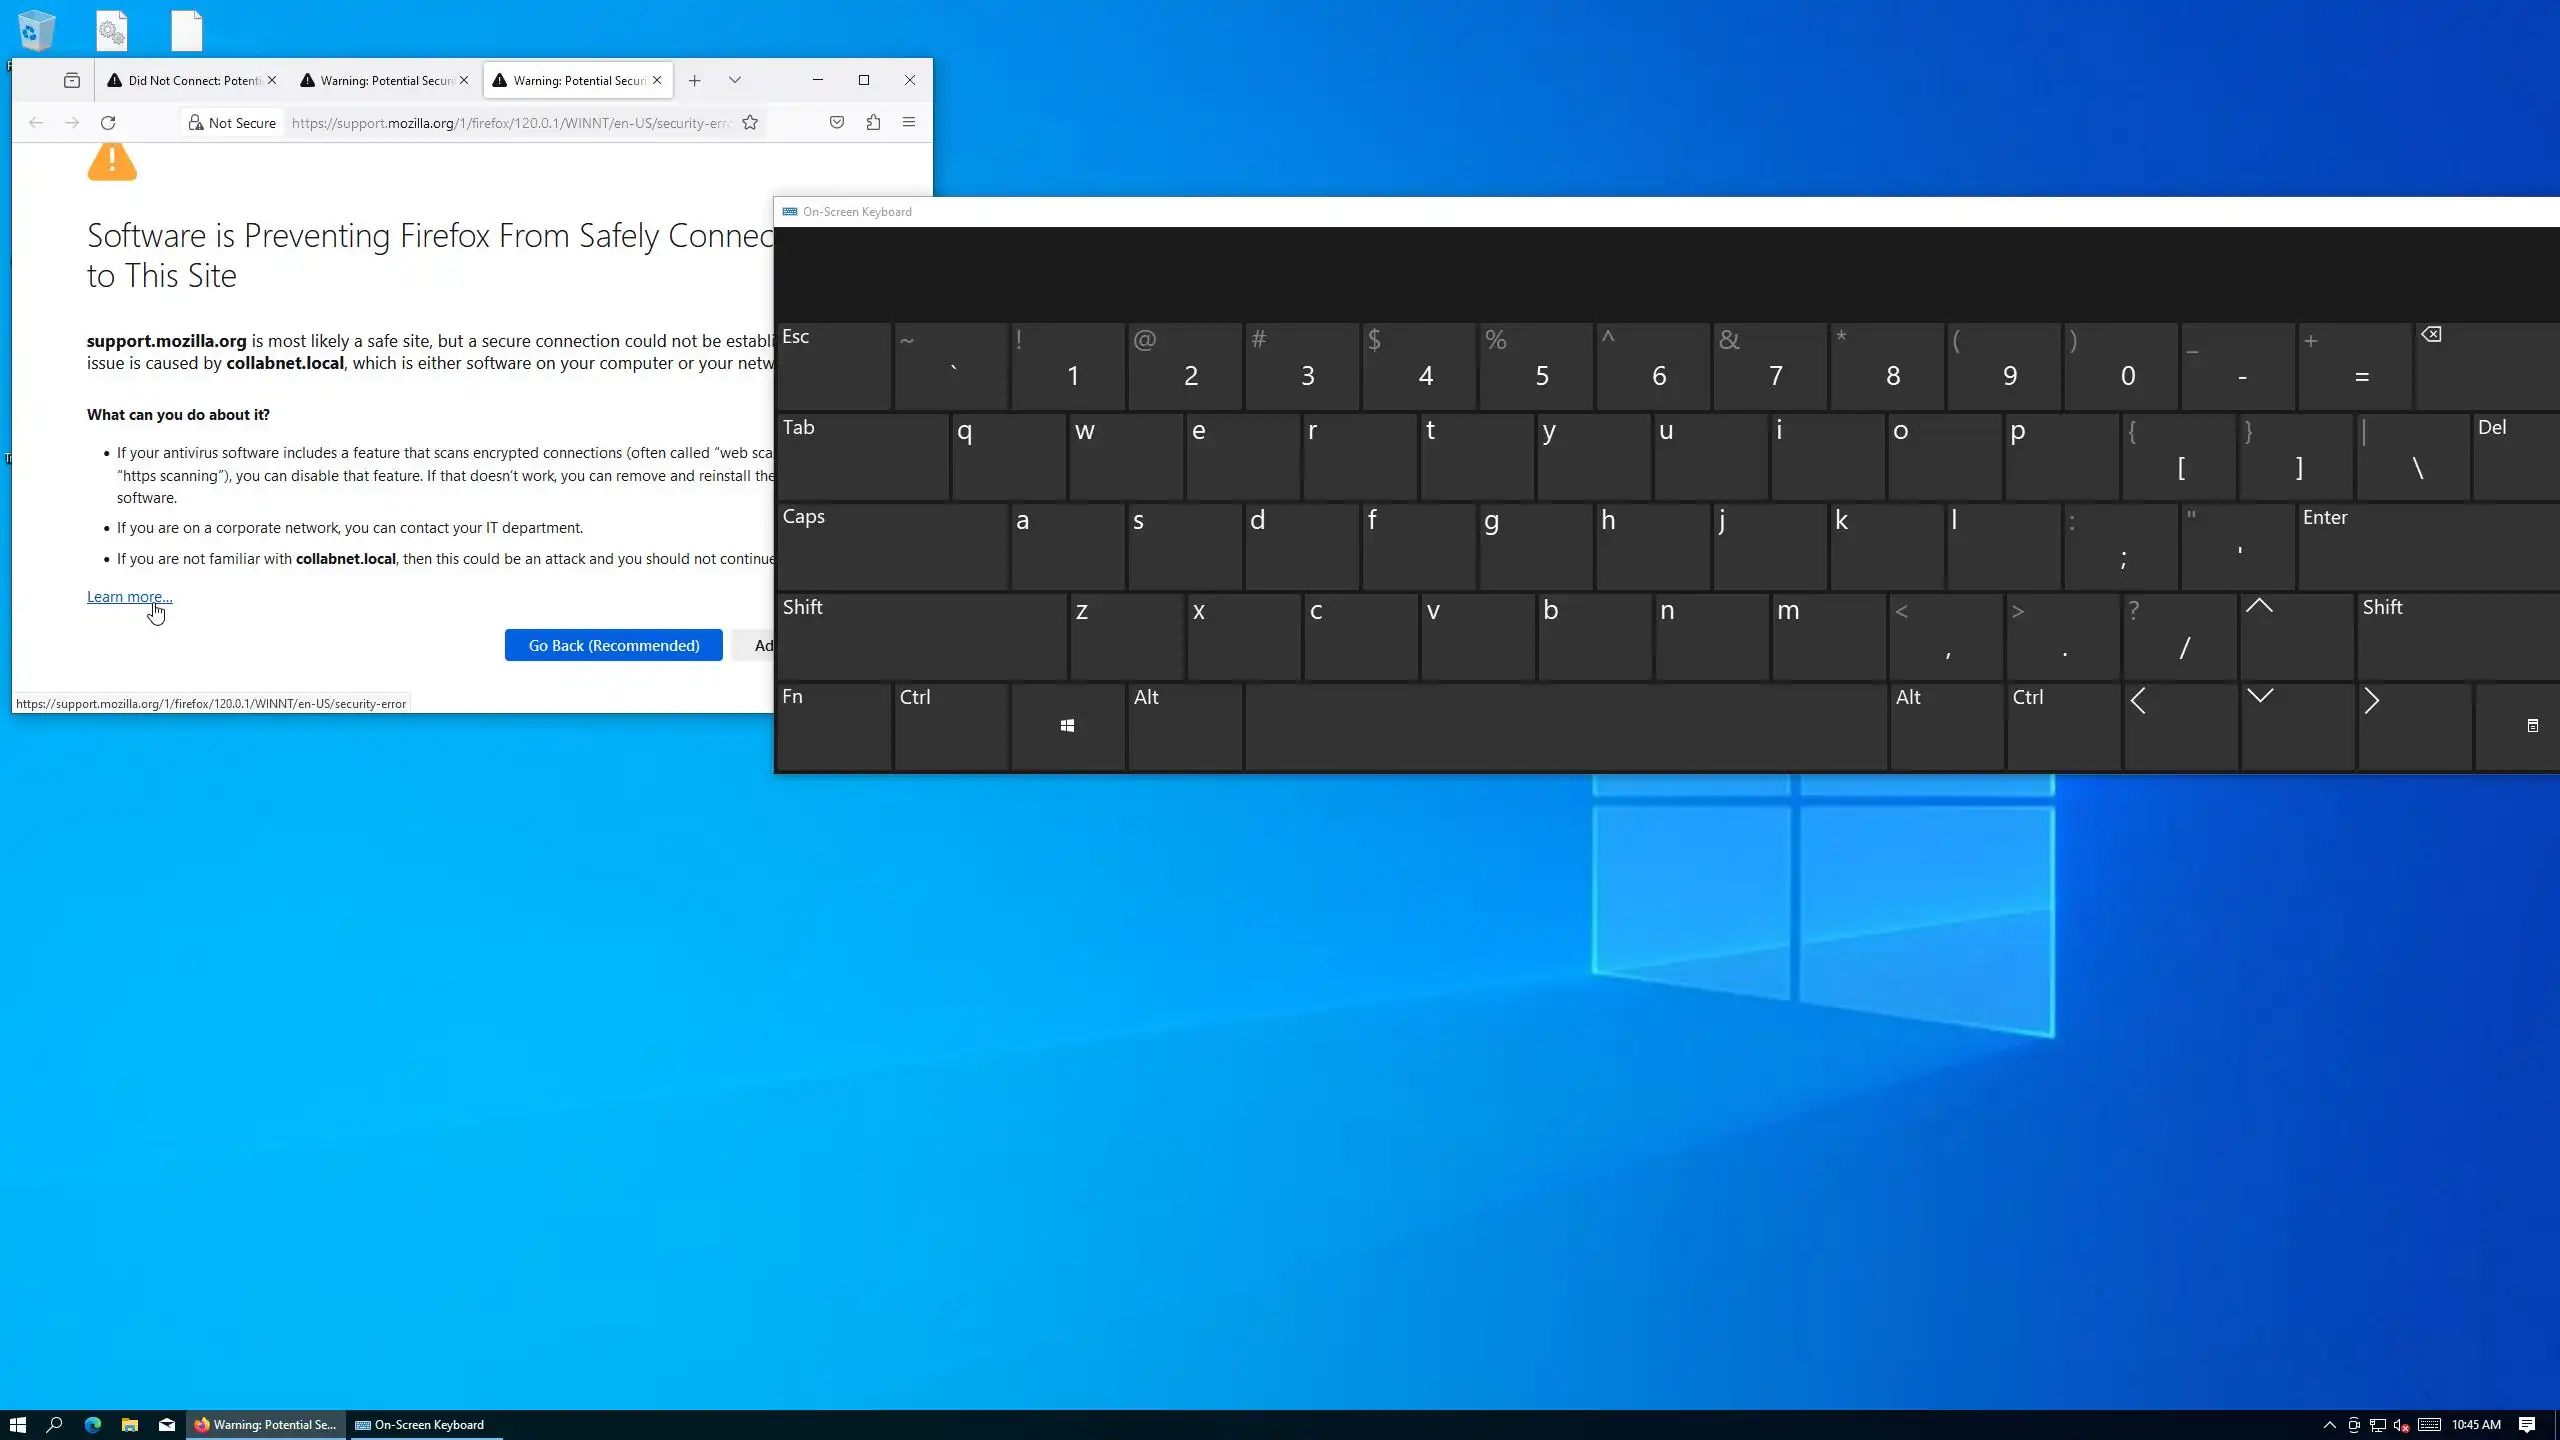Toggle Caps lock on the On-Screen Keyboard
The width and height of the screenshot is (2560, 1440).
click(x=892, y=546)
